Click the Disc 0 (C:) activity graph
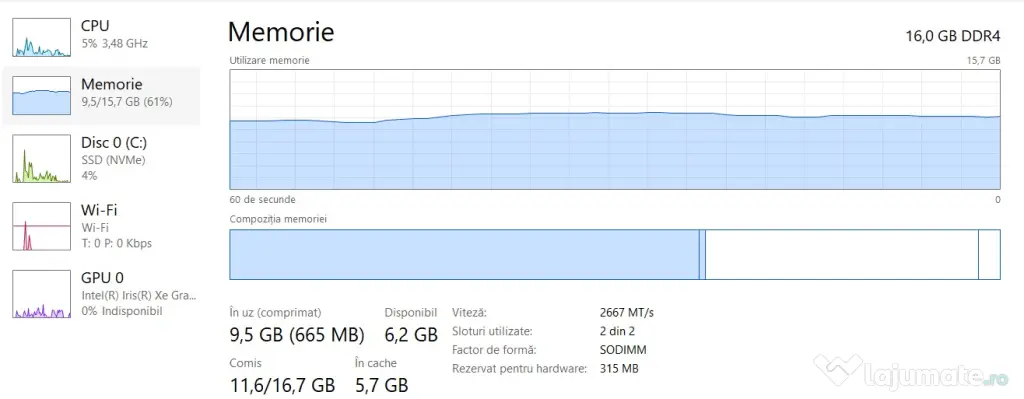1024x399 pixels. point(42,159)
